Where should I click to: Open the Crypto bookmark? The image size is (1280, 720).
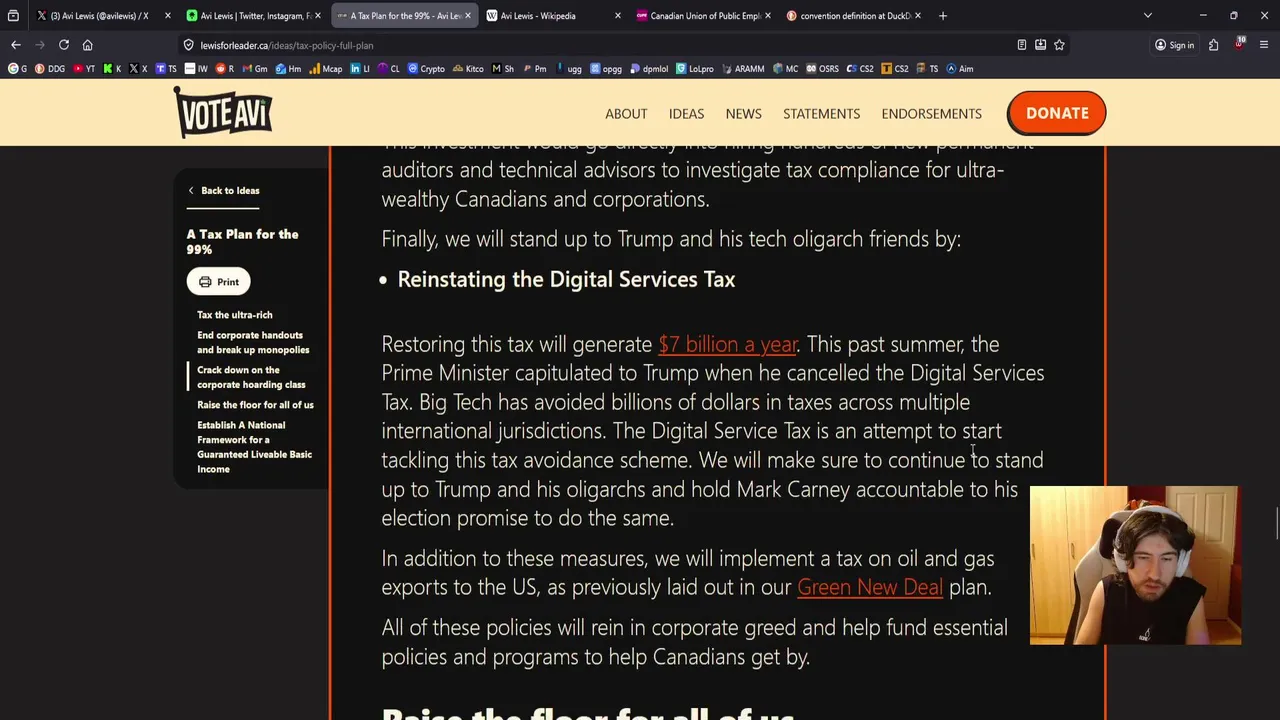426,69
